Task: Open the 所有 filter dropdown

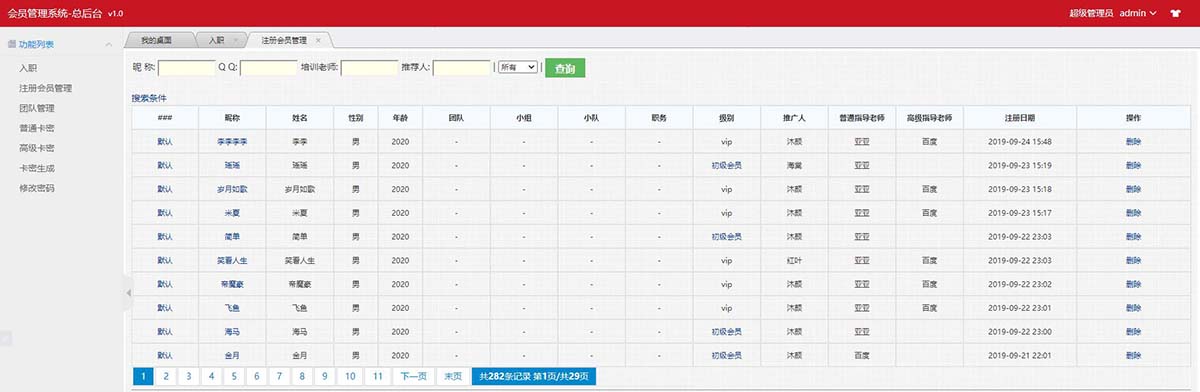Action: coord(518,67)
